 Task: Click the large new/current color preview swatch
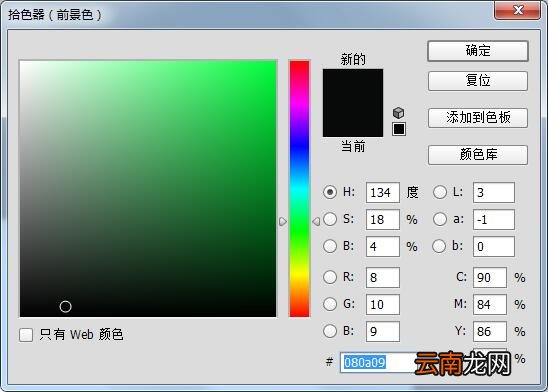click(353, 103)
